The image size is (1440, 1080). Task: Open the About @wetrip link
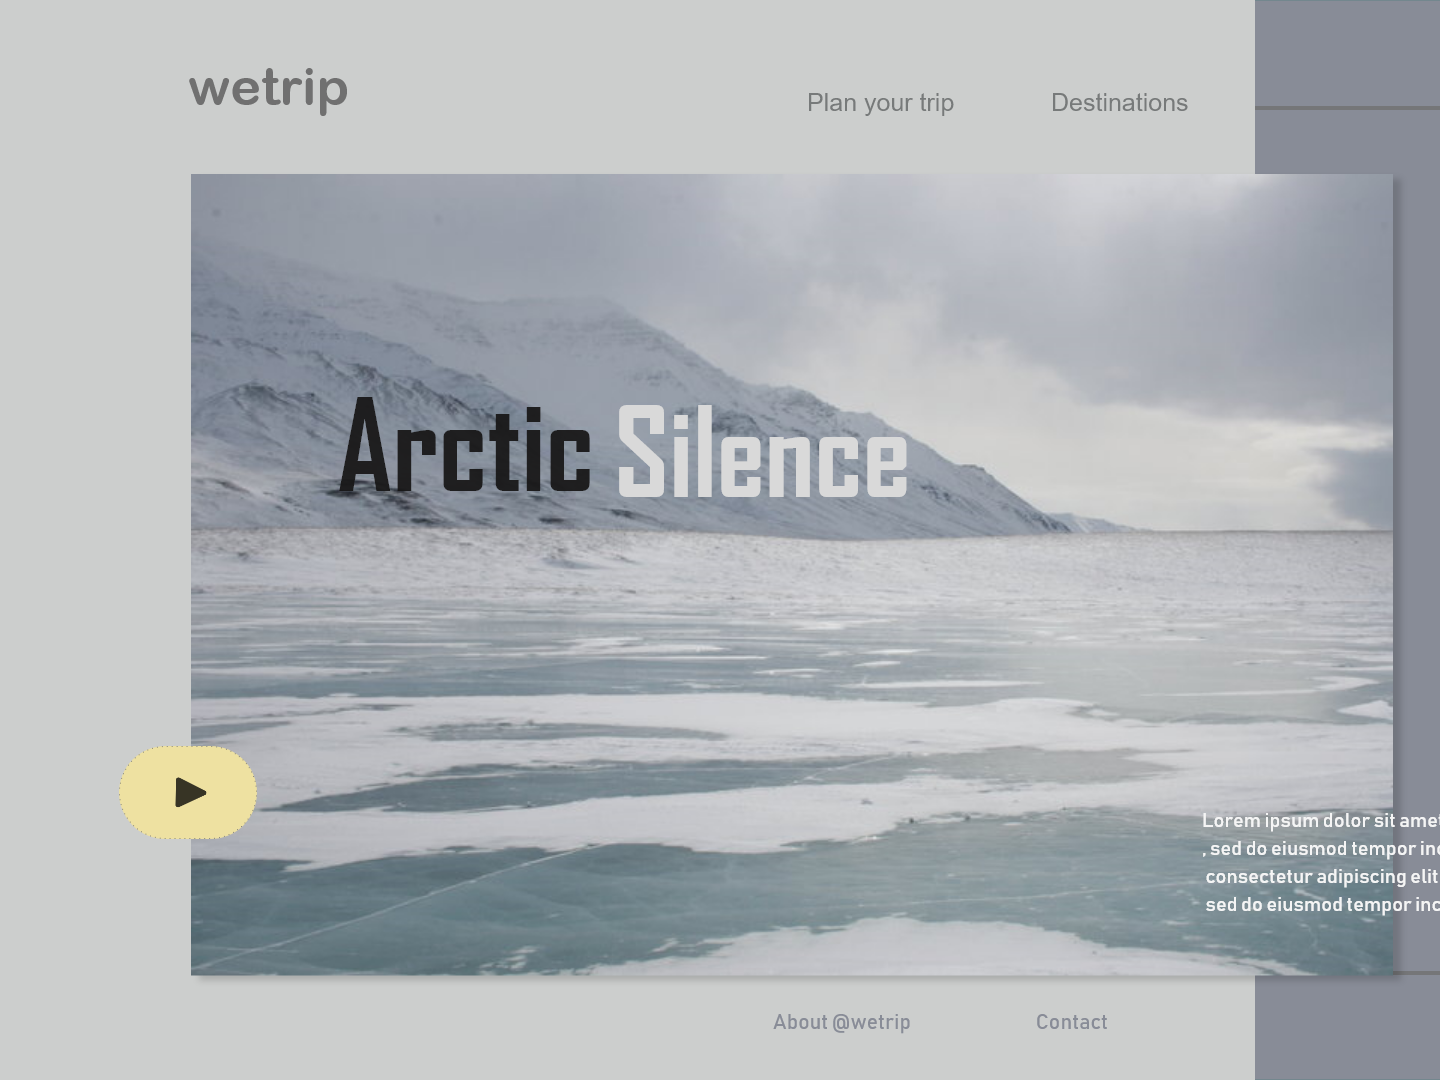[842, 1022]
